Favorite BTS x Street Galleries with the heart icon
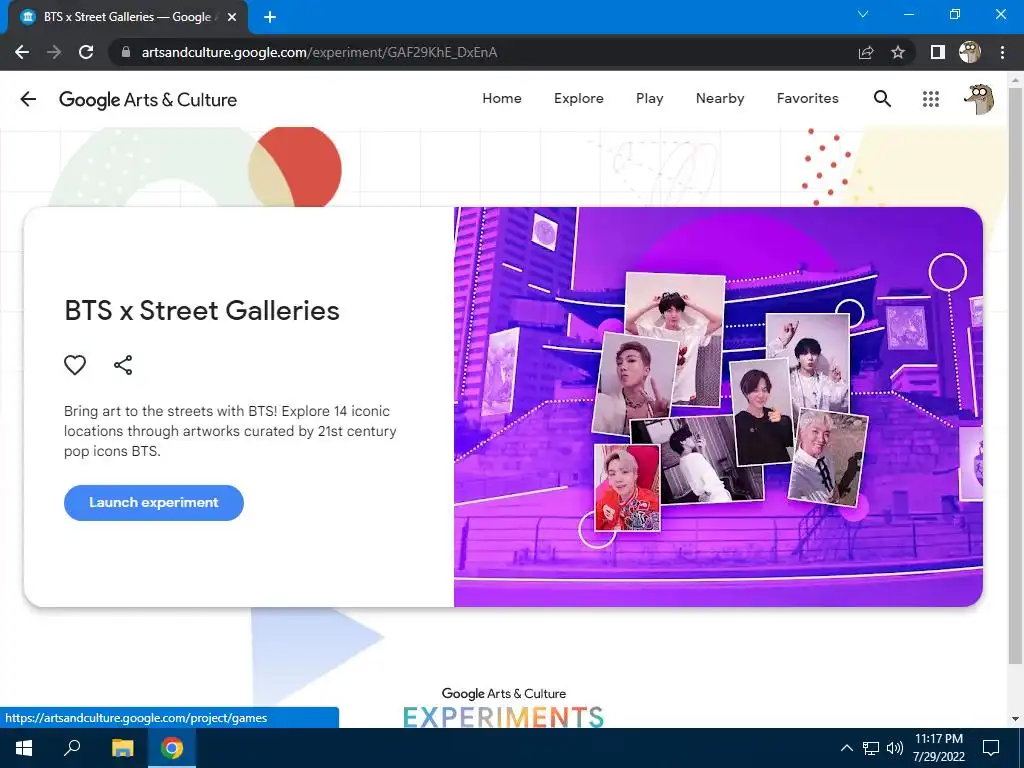The width and height of the screenshot is (1024, 768). click(x=75, y=364)
